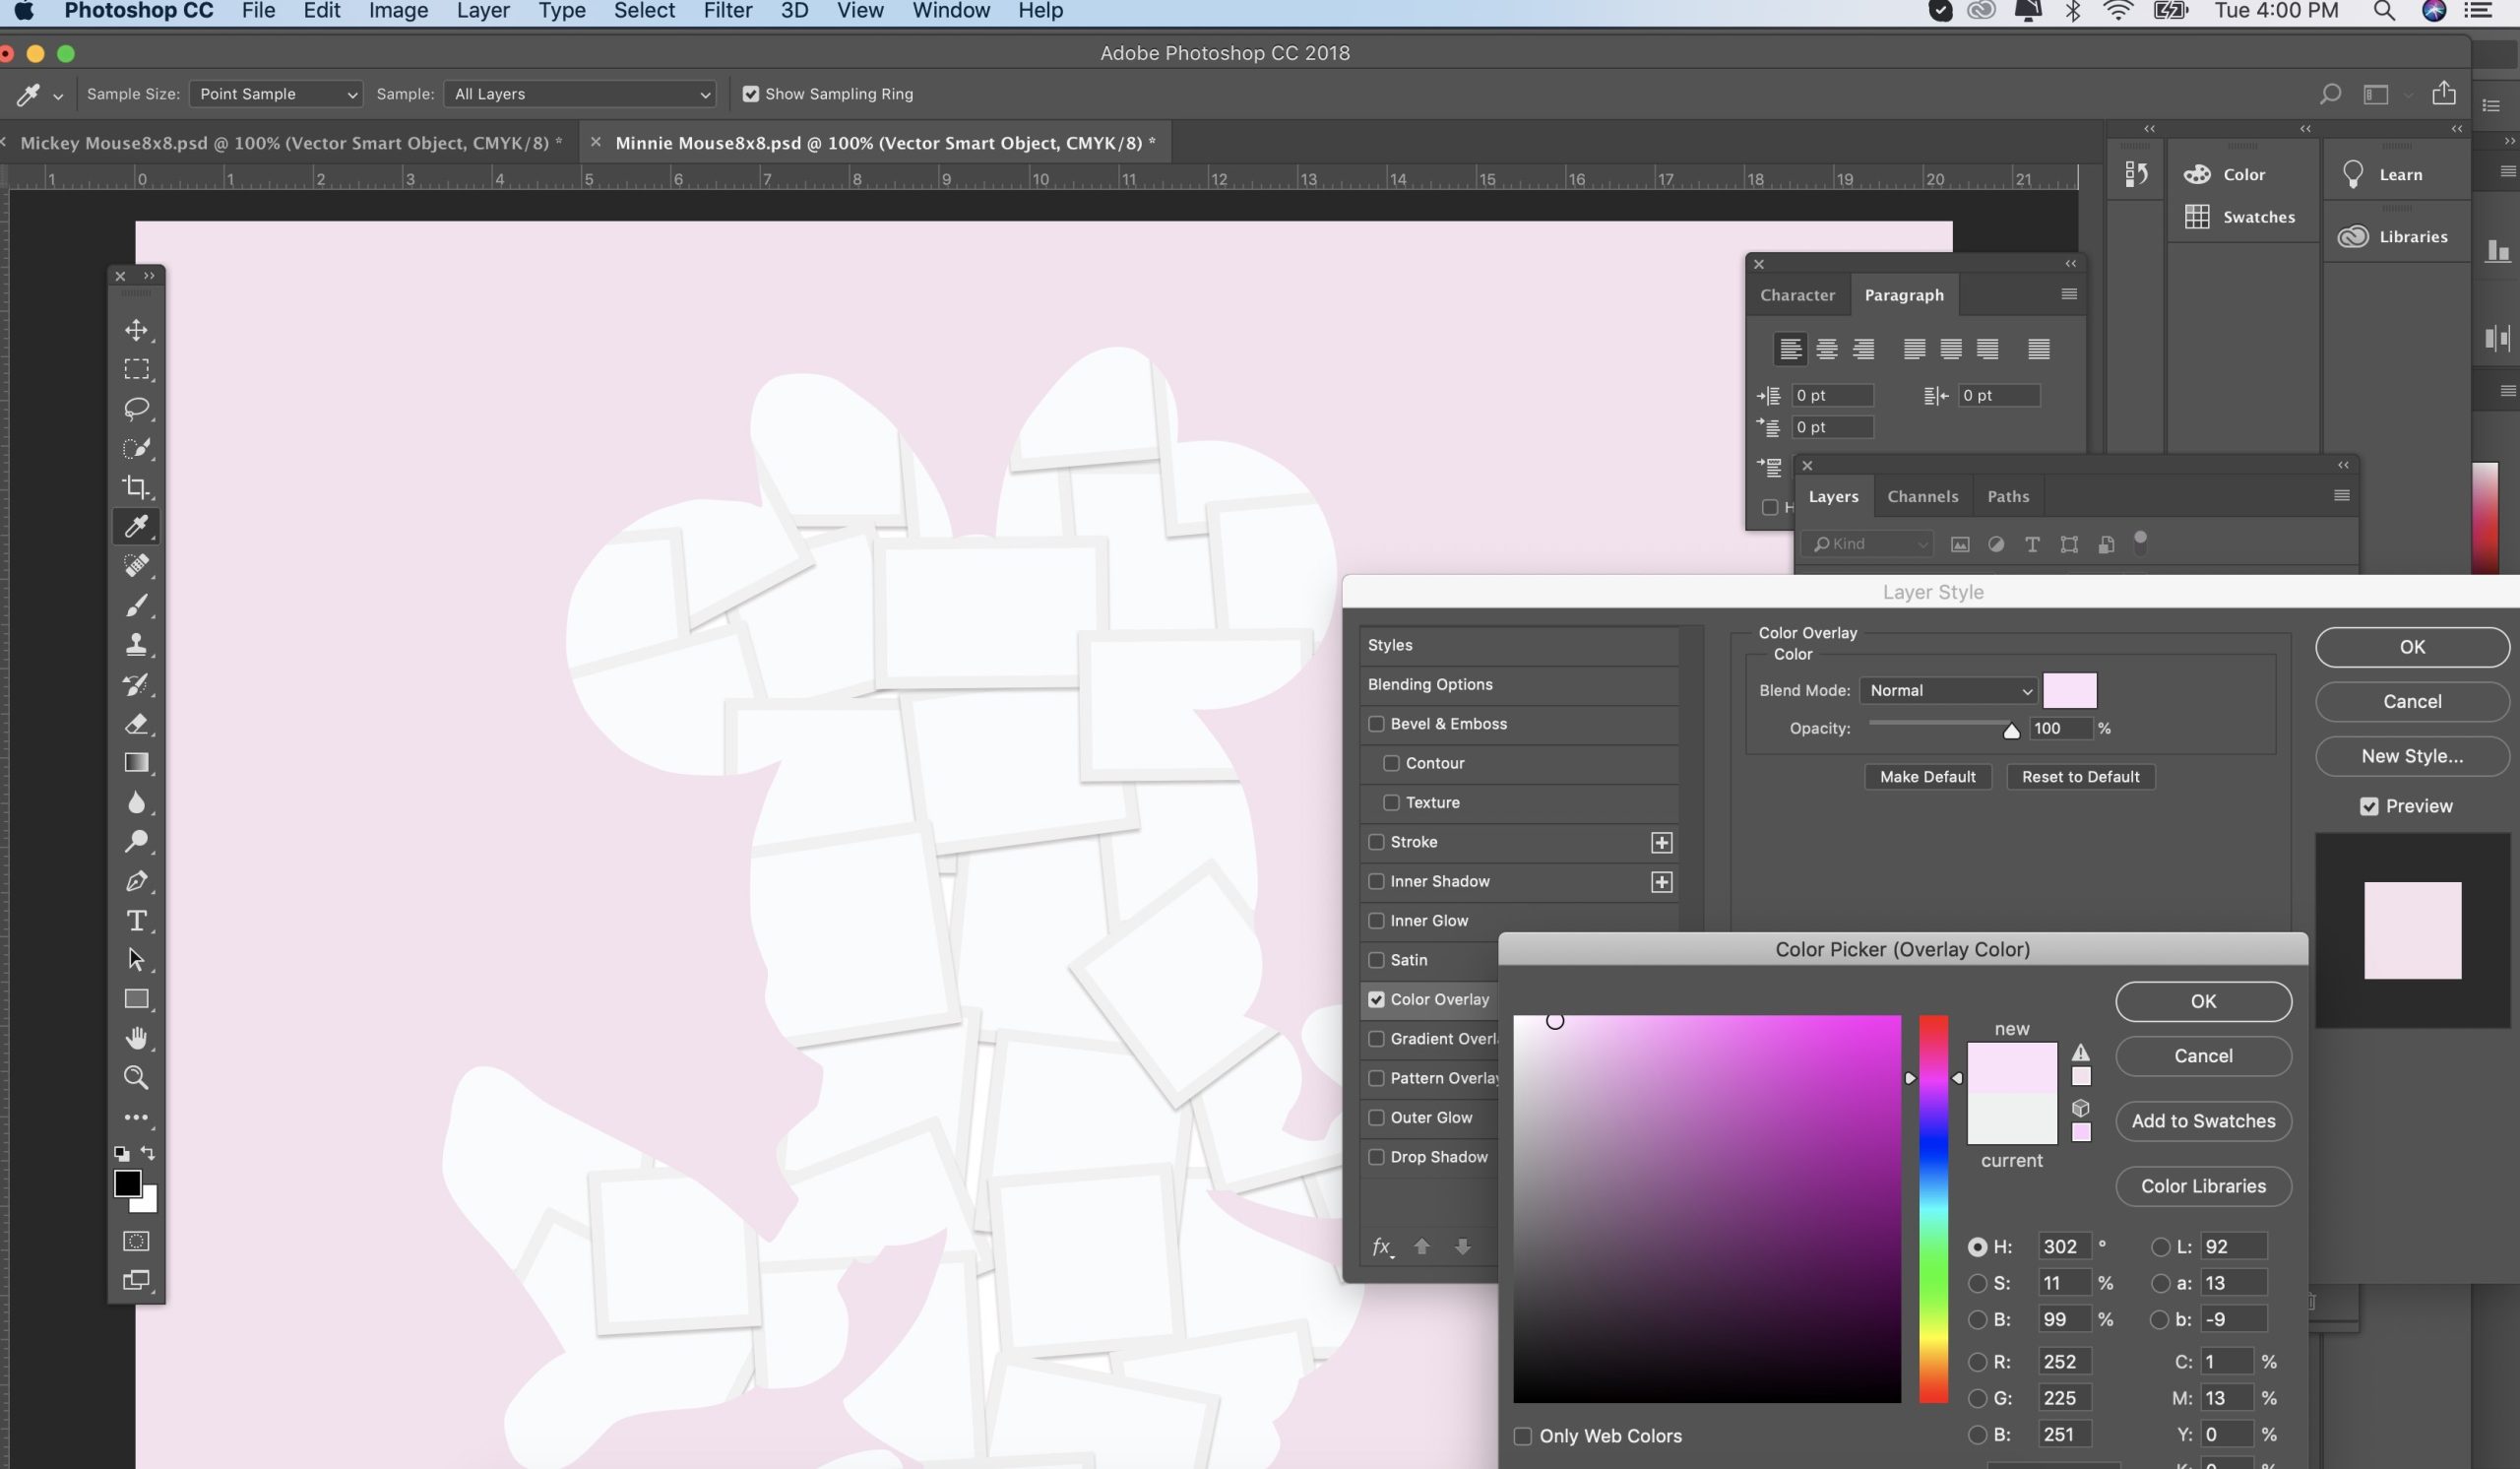Open the Window menu
Image resolution: width=2520 pixels, height=1469 pixels.
pyautogui.click(x=950, y=11)
